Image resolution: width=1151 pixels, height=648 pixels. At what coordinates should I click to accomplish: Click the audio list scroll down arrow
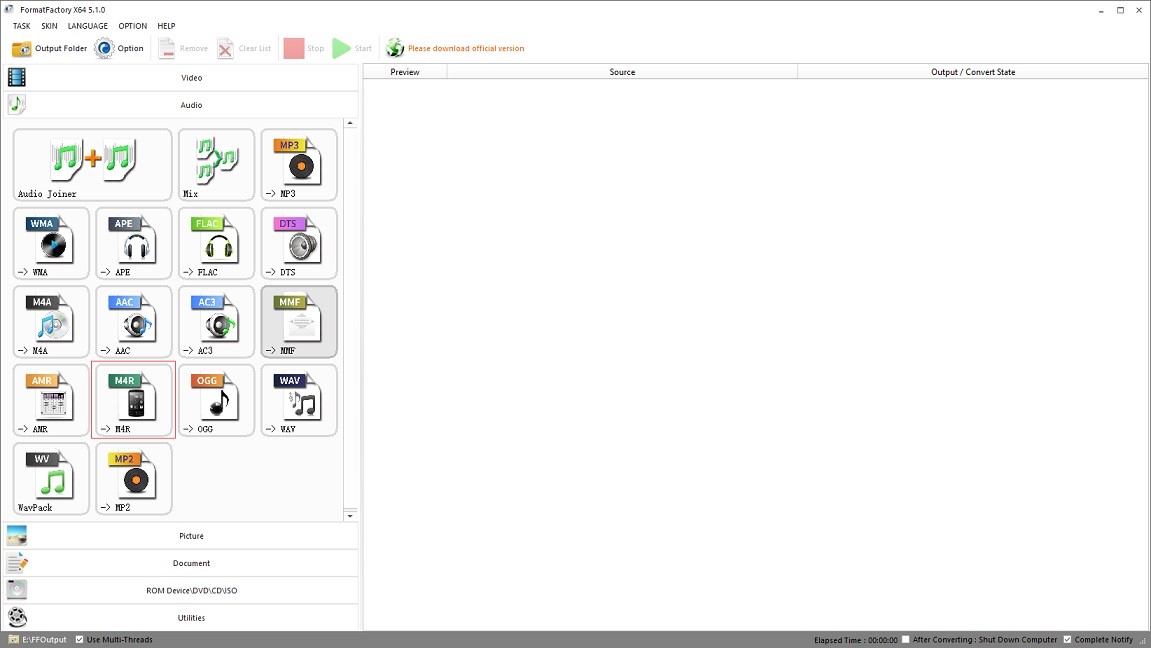pyautogui.click(x=350, y=516)
